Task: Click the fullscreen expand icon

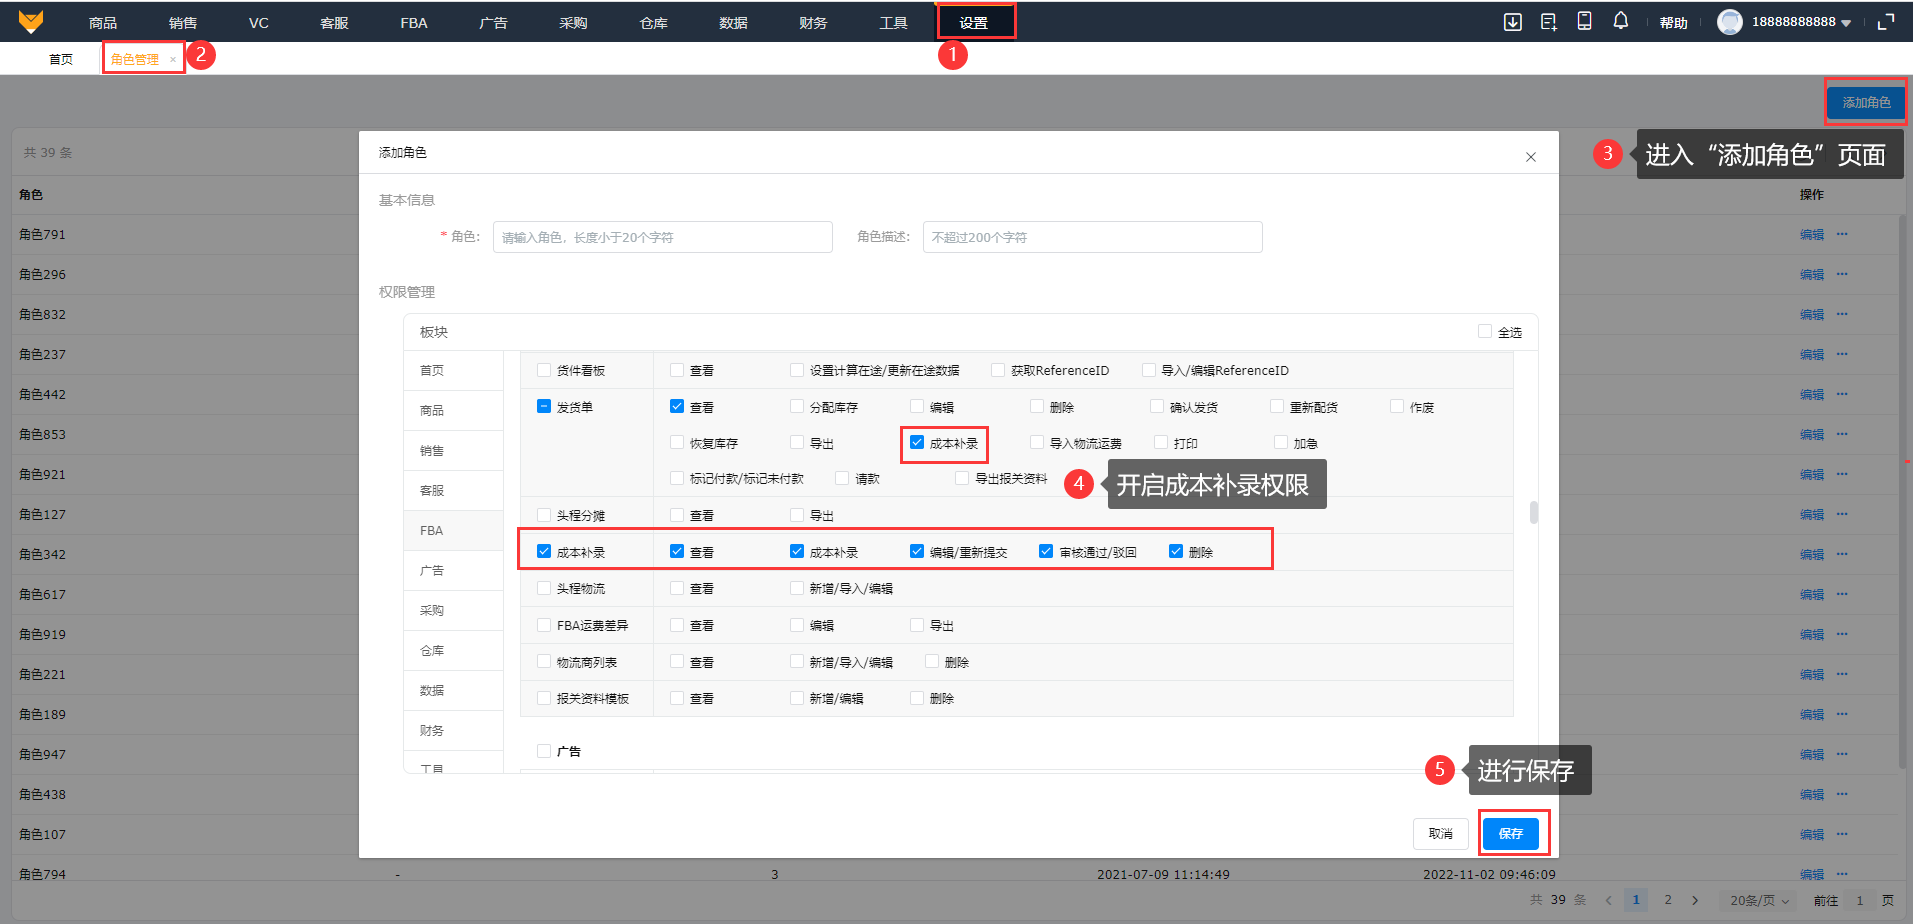Action: pyautogui.click(x=1886, y=22)
